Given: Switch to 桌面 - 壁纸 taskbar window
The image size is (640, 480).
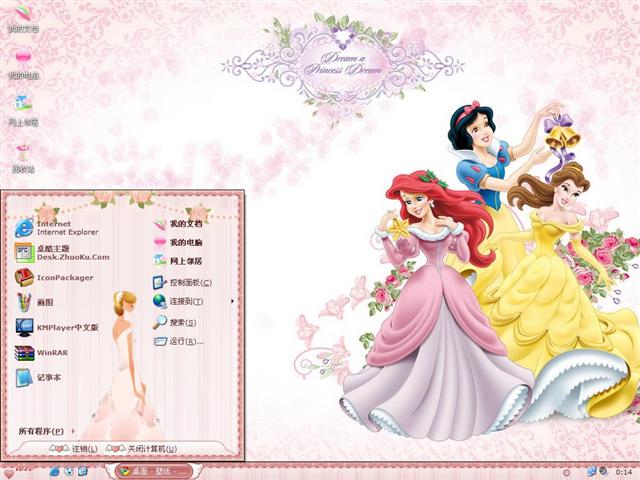Looking at the screenshot, I should point(154,471).
